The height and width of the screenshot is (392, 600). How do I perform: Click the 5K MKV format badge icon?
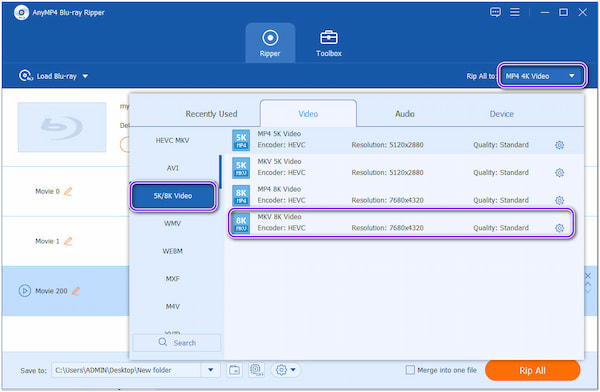(241, 168)
